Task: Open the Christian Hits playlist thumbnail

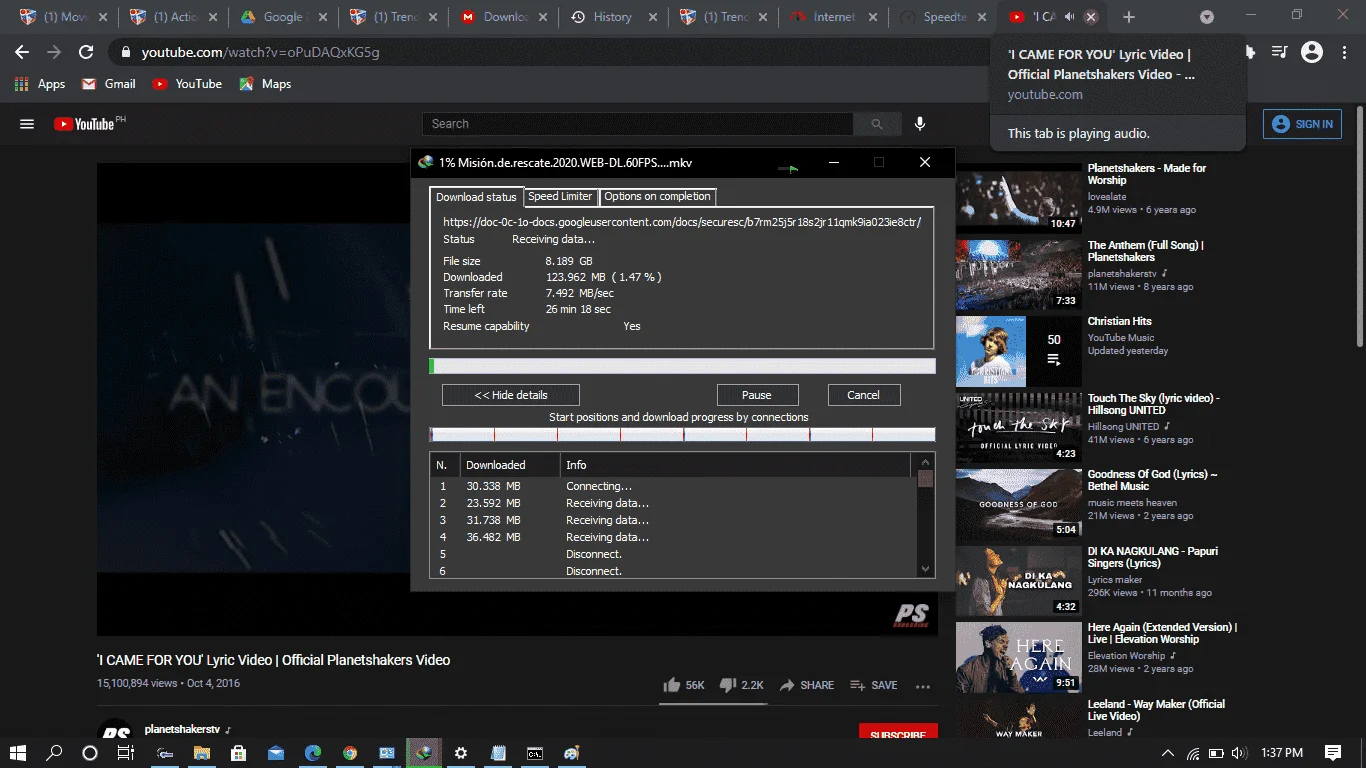Action: [1019, 352]
